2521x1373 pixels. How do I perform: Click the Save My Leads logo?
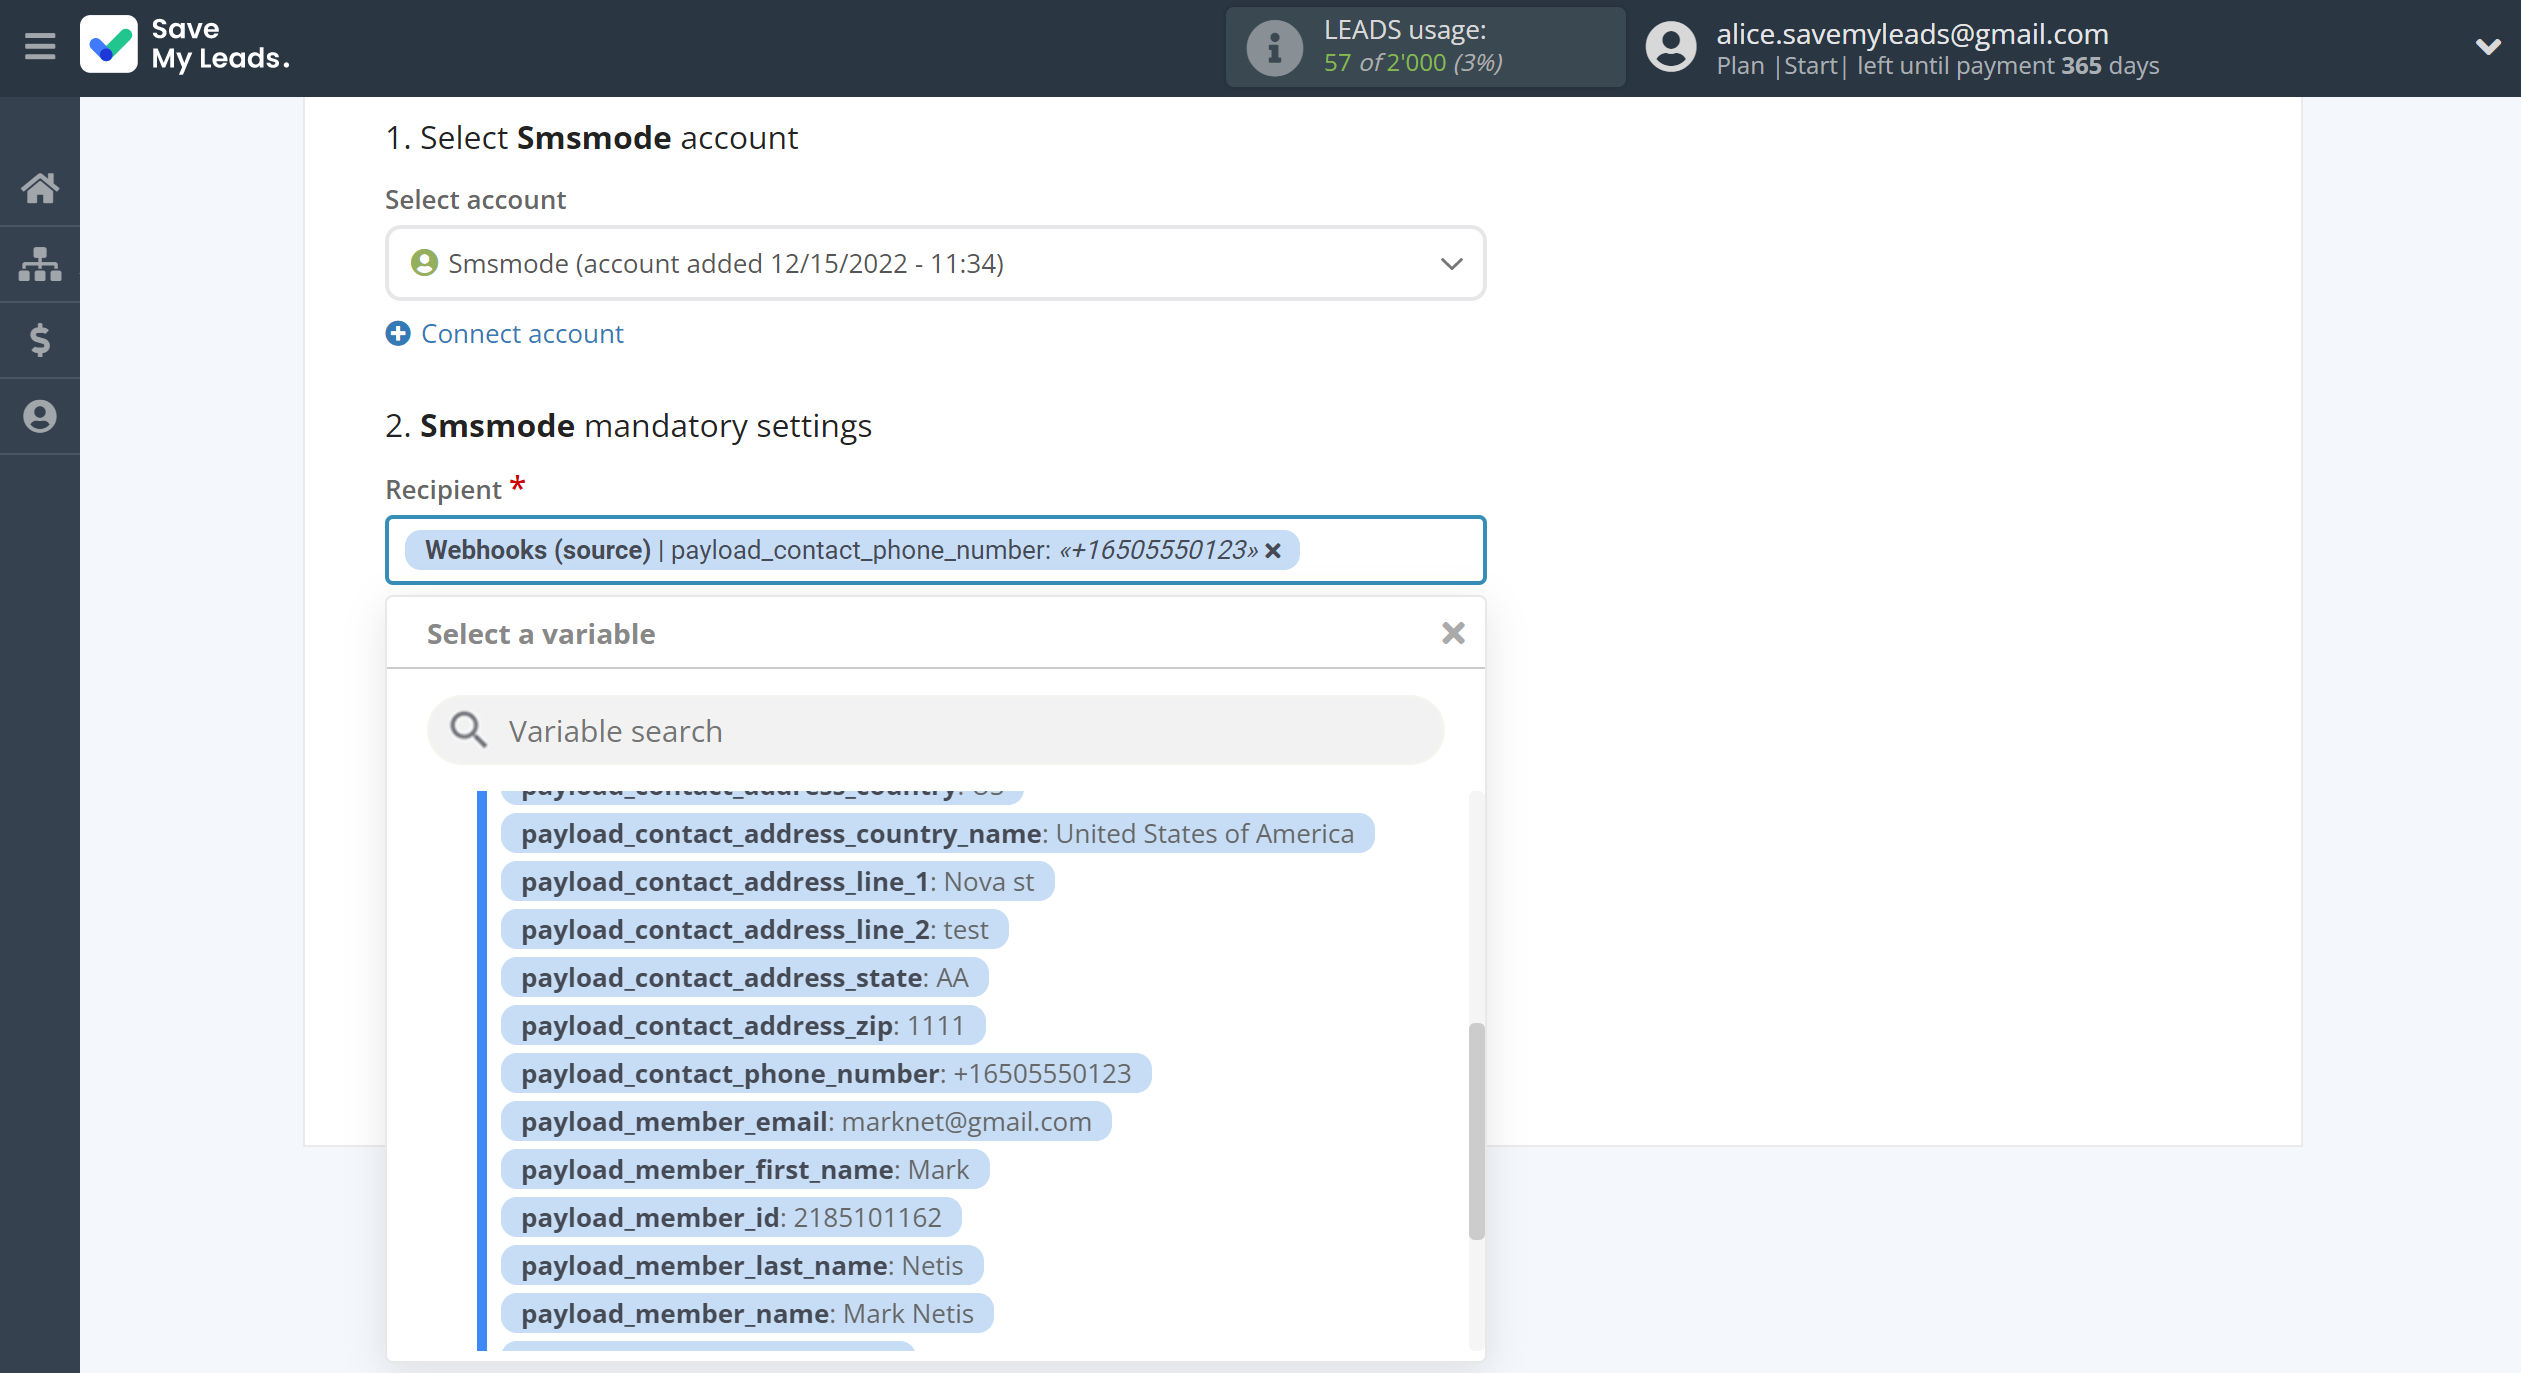pos(185,45)
